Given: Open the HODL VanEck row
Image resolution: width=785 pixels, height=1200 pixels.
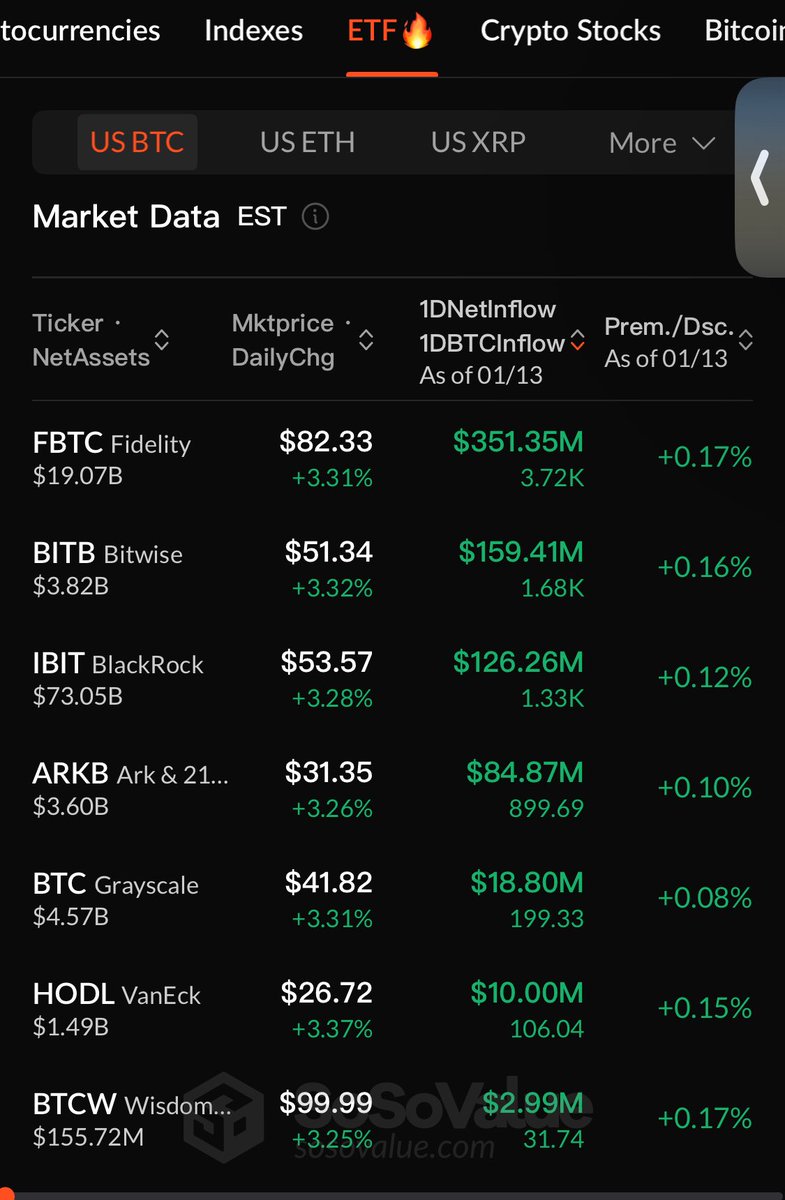Looking at the screenshot, I should point(392,1009).
